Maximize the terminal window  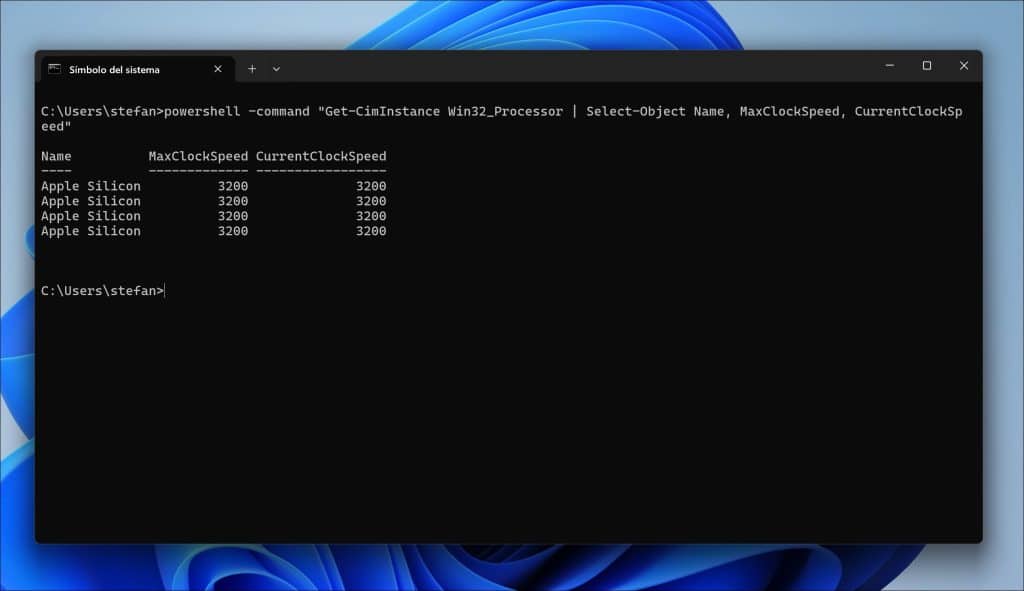point(927,65)
